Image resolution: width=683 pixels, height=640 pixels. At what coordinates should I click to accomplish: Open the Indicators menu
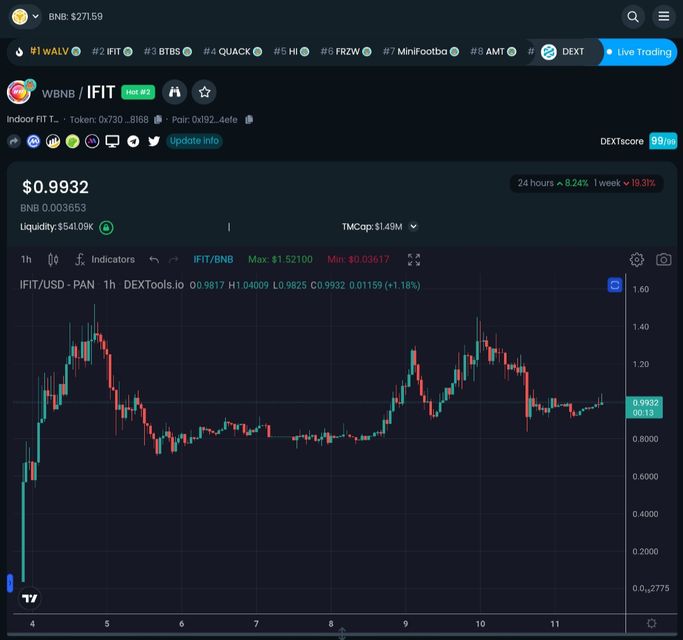[105, 260]
